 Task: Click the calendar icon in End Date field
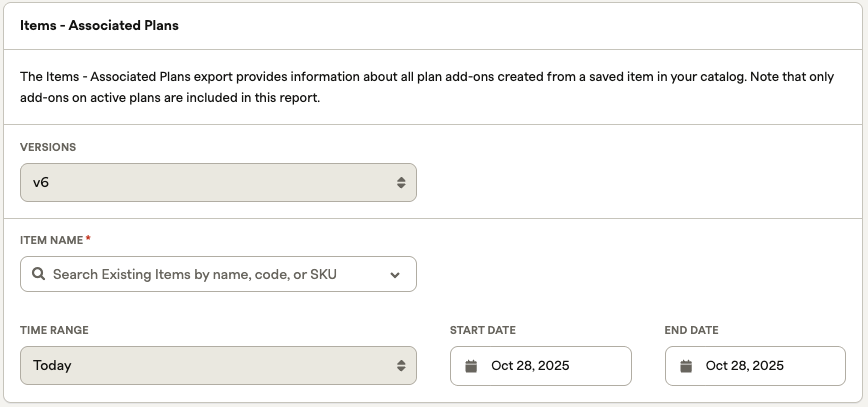click(x=686, y=366)
